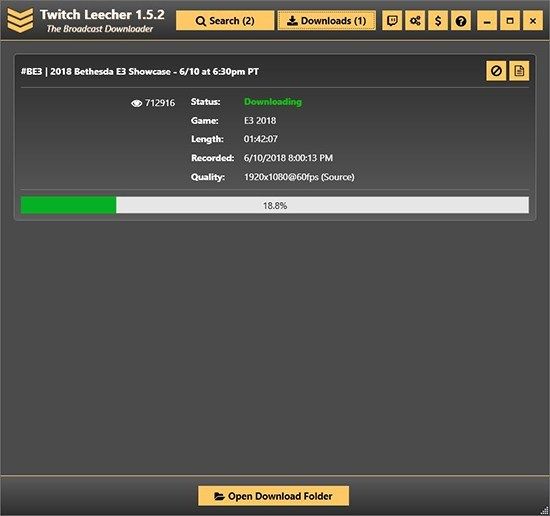
Task: Open help with the question mark icon
Action: [461, 21]
